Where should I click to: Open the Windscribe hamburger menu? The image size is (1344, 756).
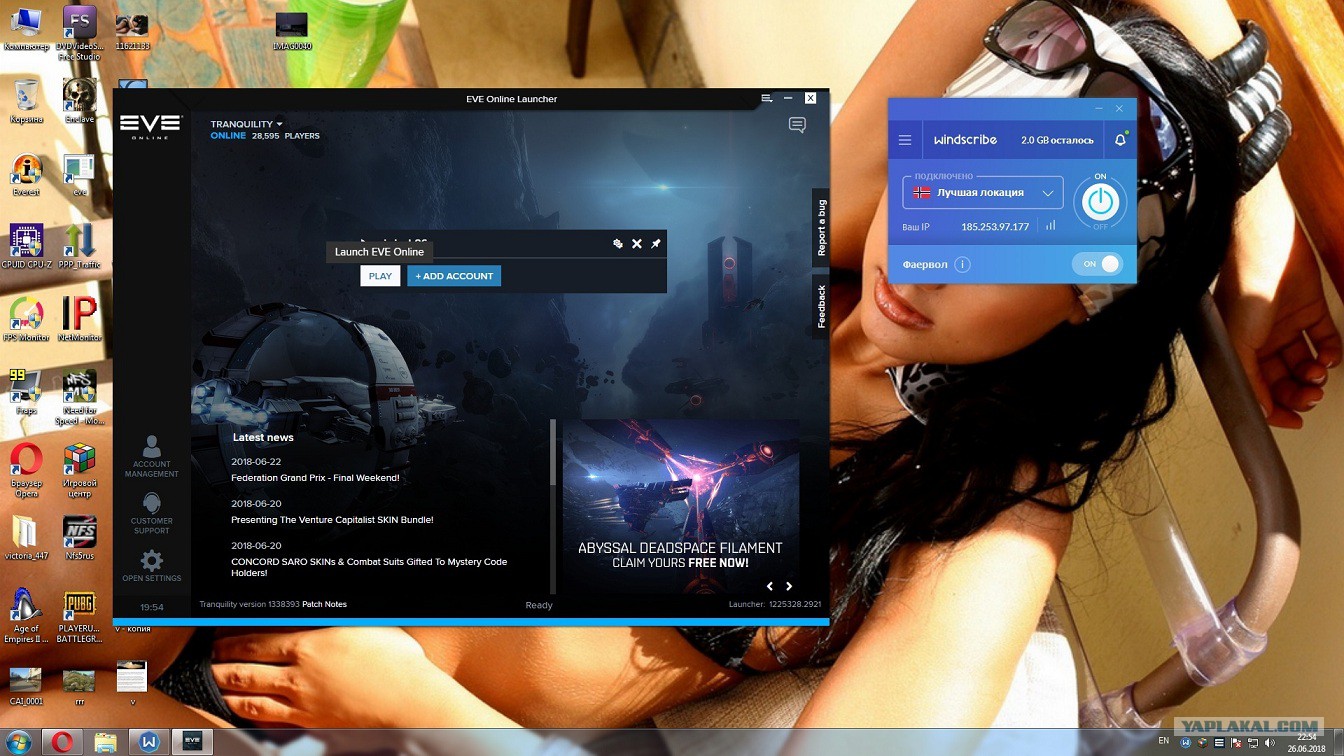coord(905,140)
